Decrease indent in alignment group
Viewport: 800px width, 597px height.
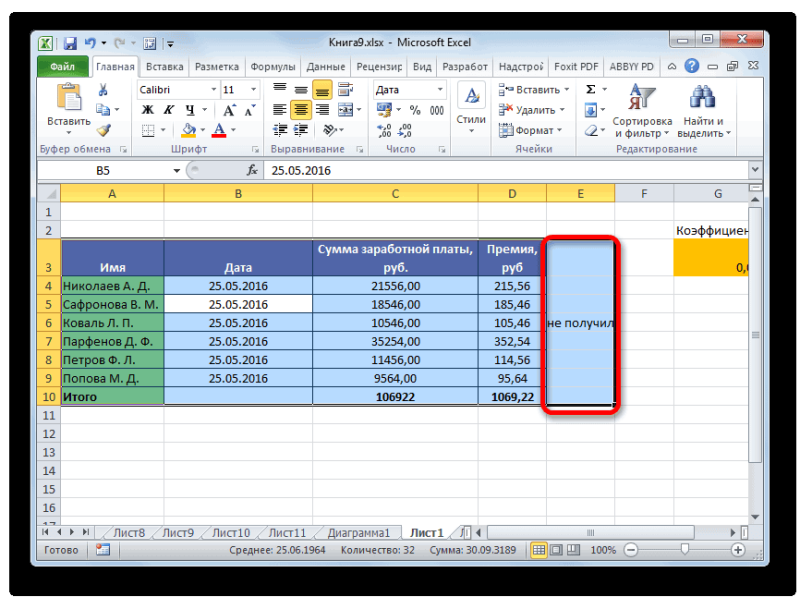click(x=280, y=131)
